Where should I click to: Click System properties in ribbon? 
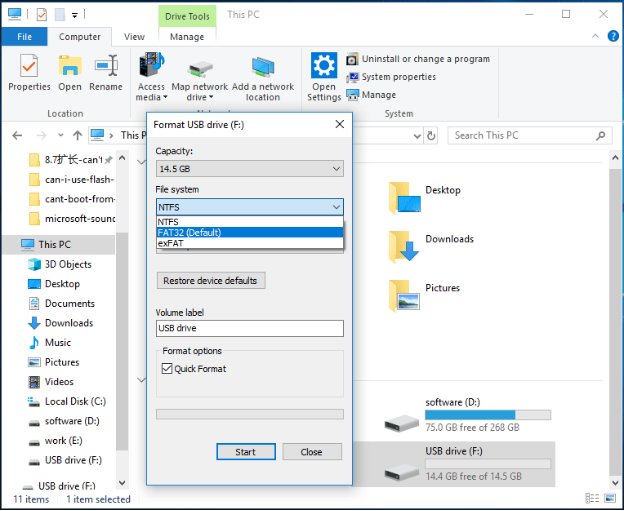(x=391, y=77)
